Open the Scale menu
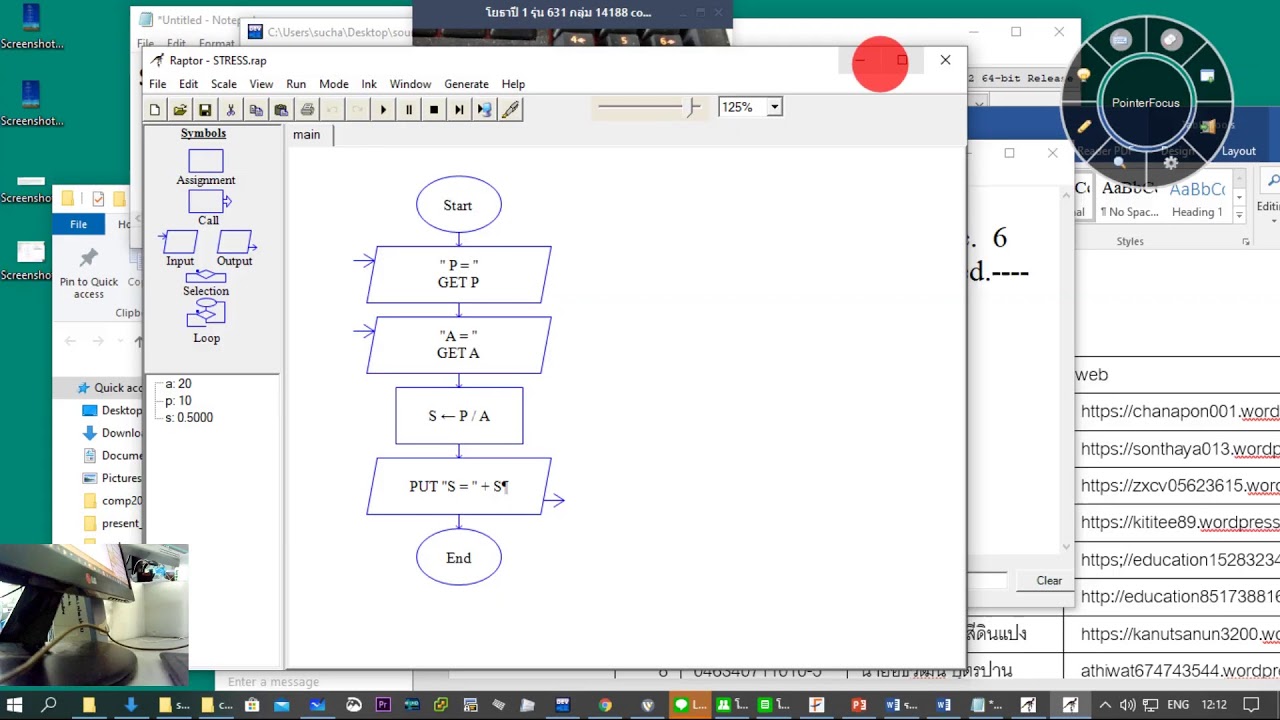 tap(224, 84)
